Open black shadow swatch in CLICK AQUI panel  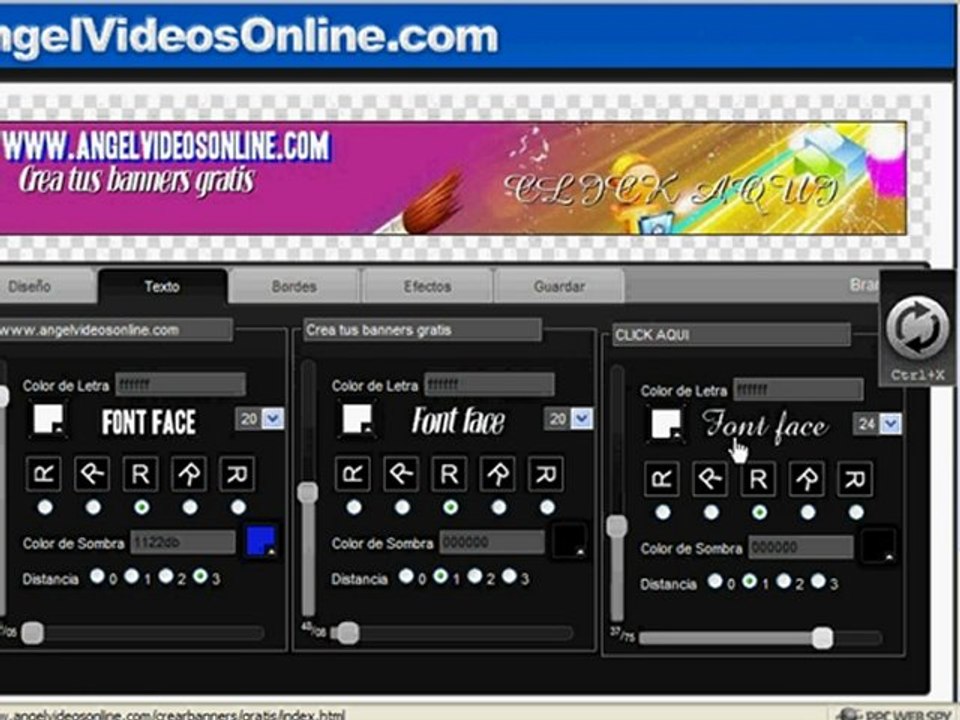pos(879,546)
